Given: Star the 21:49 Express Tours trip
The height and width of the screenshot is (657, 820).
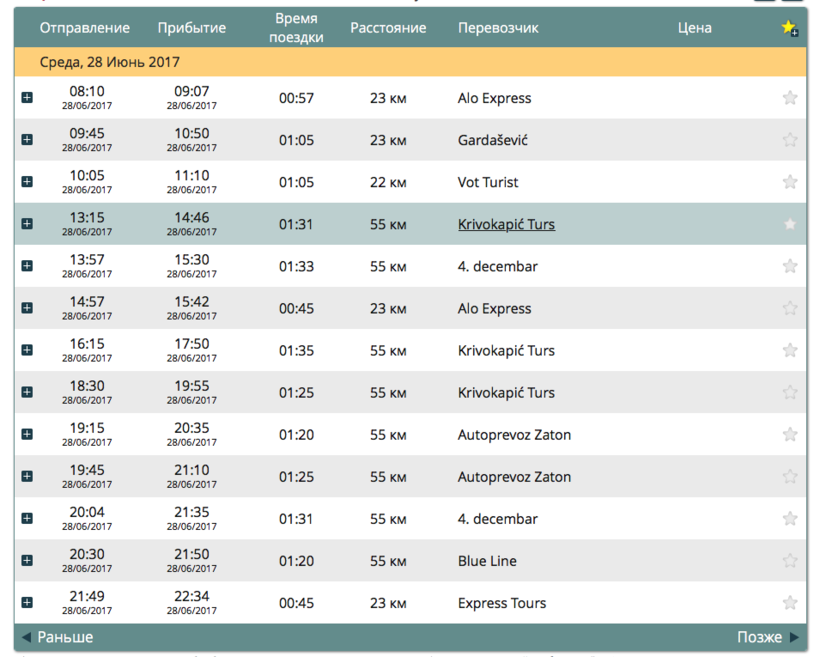Looking at the screenshot, I should (790, 603).
